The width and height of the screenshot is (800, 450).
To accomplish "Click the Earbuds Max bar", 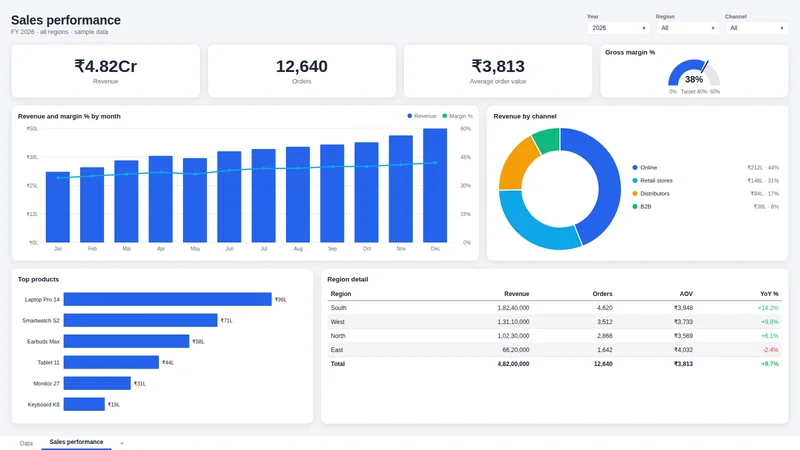I will 126,341.
